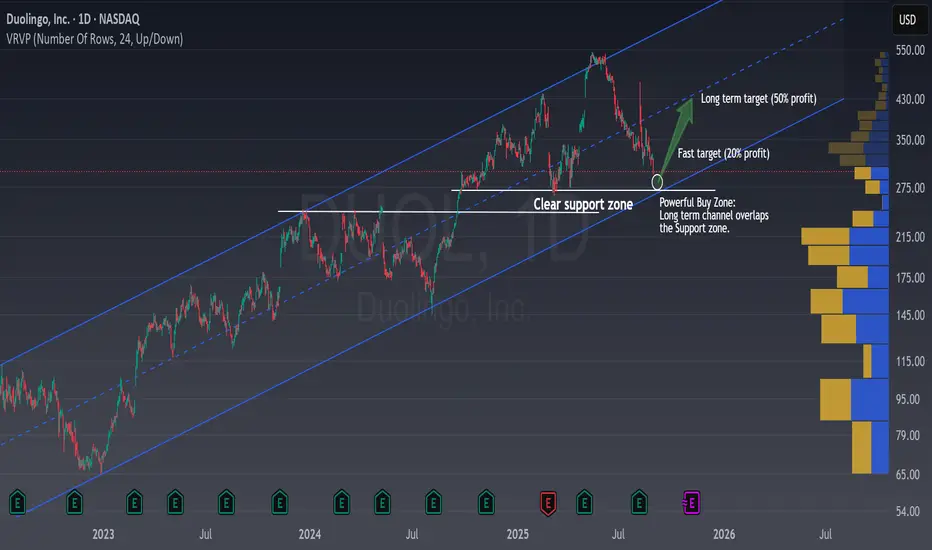This screenshot has height=550, width=932.
Task: Click the 175.00 price scale label
Action: [910, 278]
